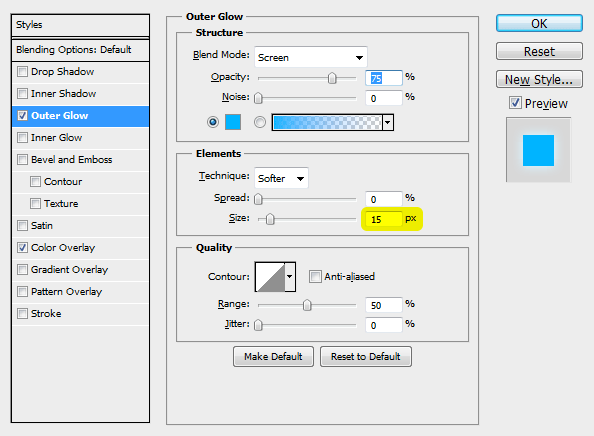Click the Opacity slider handle

point(332,78)
